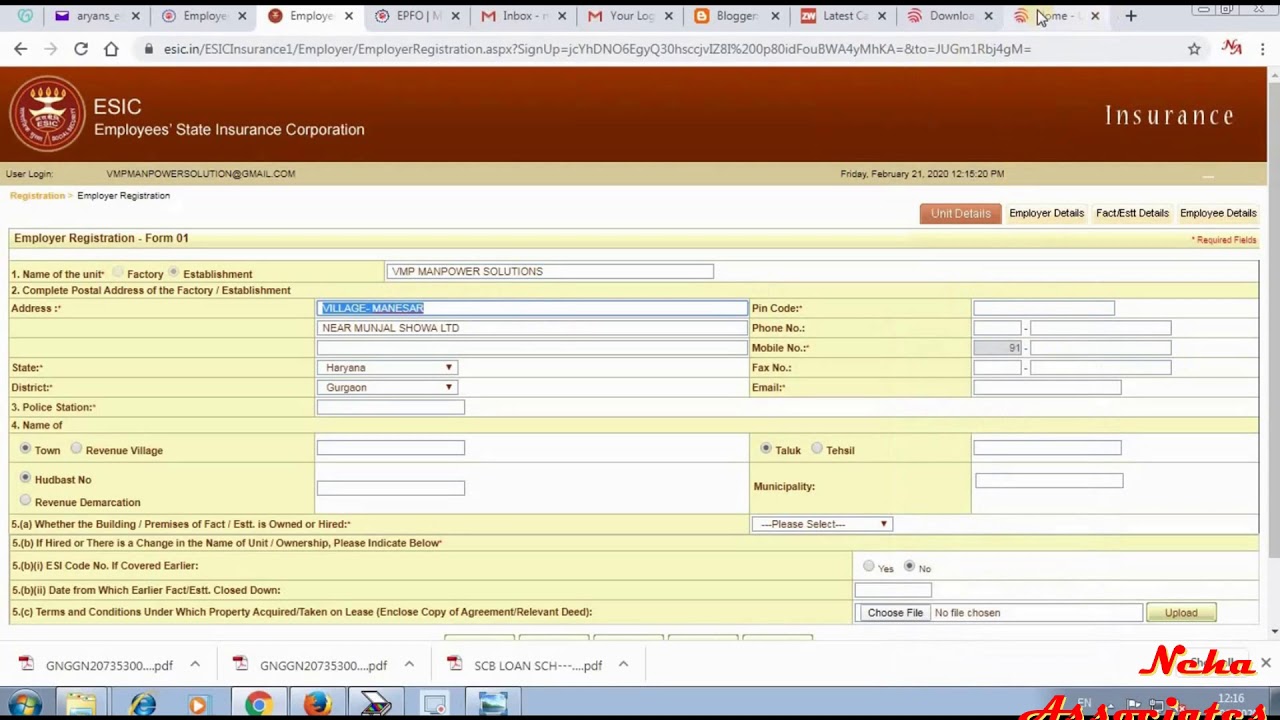Close the downloads bar
The width and height of the screenshot is (1280, 720).
1265,663
